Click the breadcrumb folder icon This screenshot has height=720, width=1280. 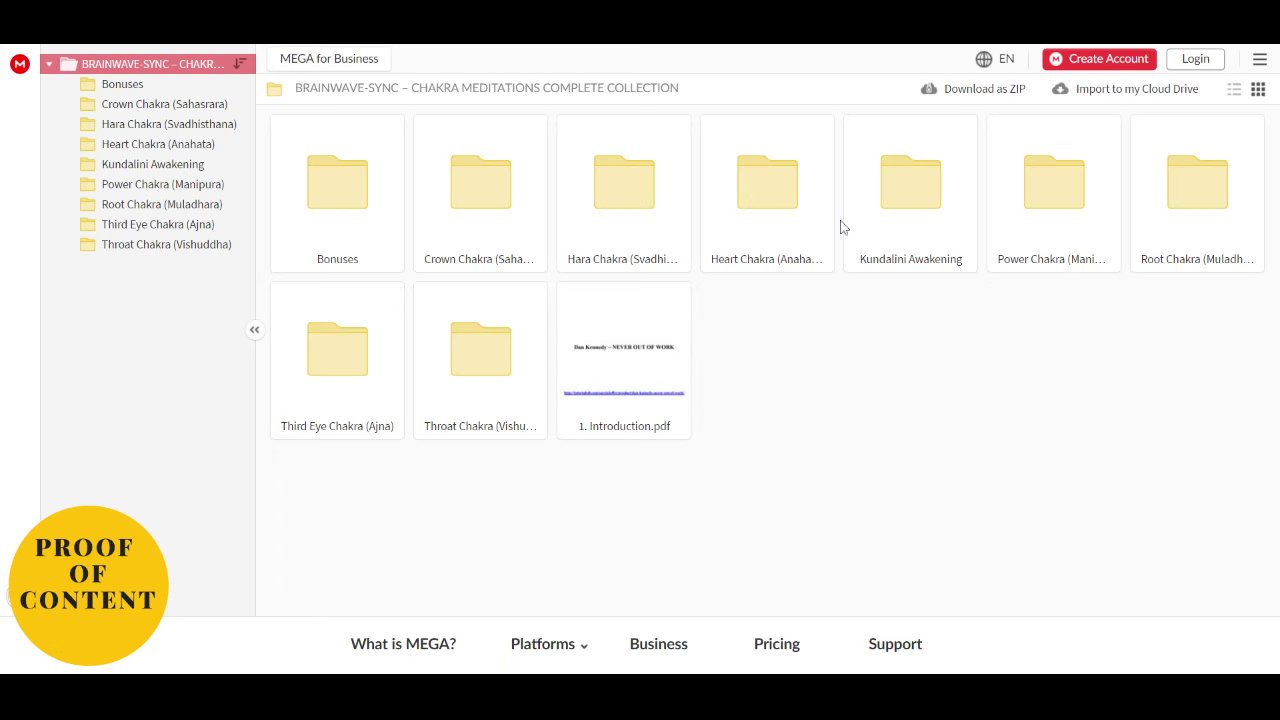274,89
